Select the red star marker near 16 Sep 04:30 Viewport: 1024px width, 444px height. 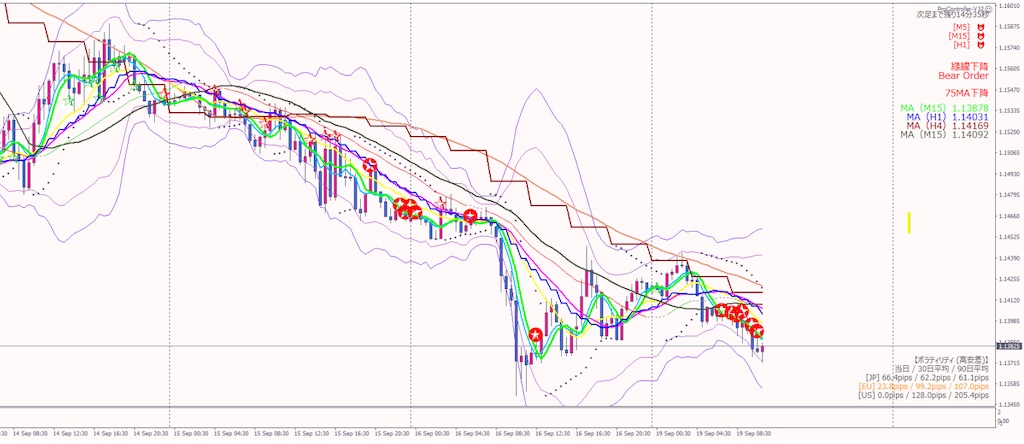[x=470, y=216]
